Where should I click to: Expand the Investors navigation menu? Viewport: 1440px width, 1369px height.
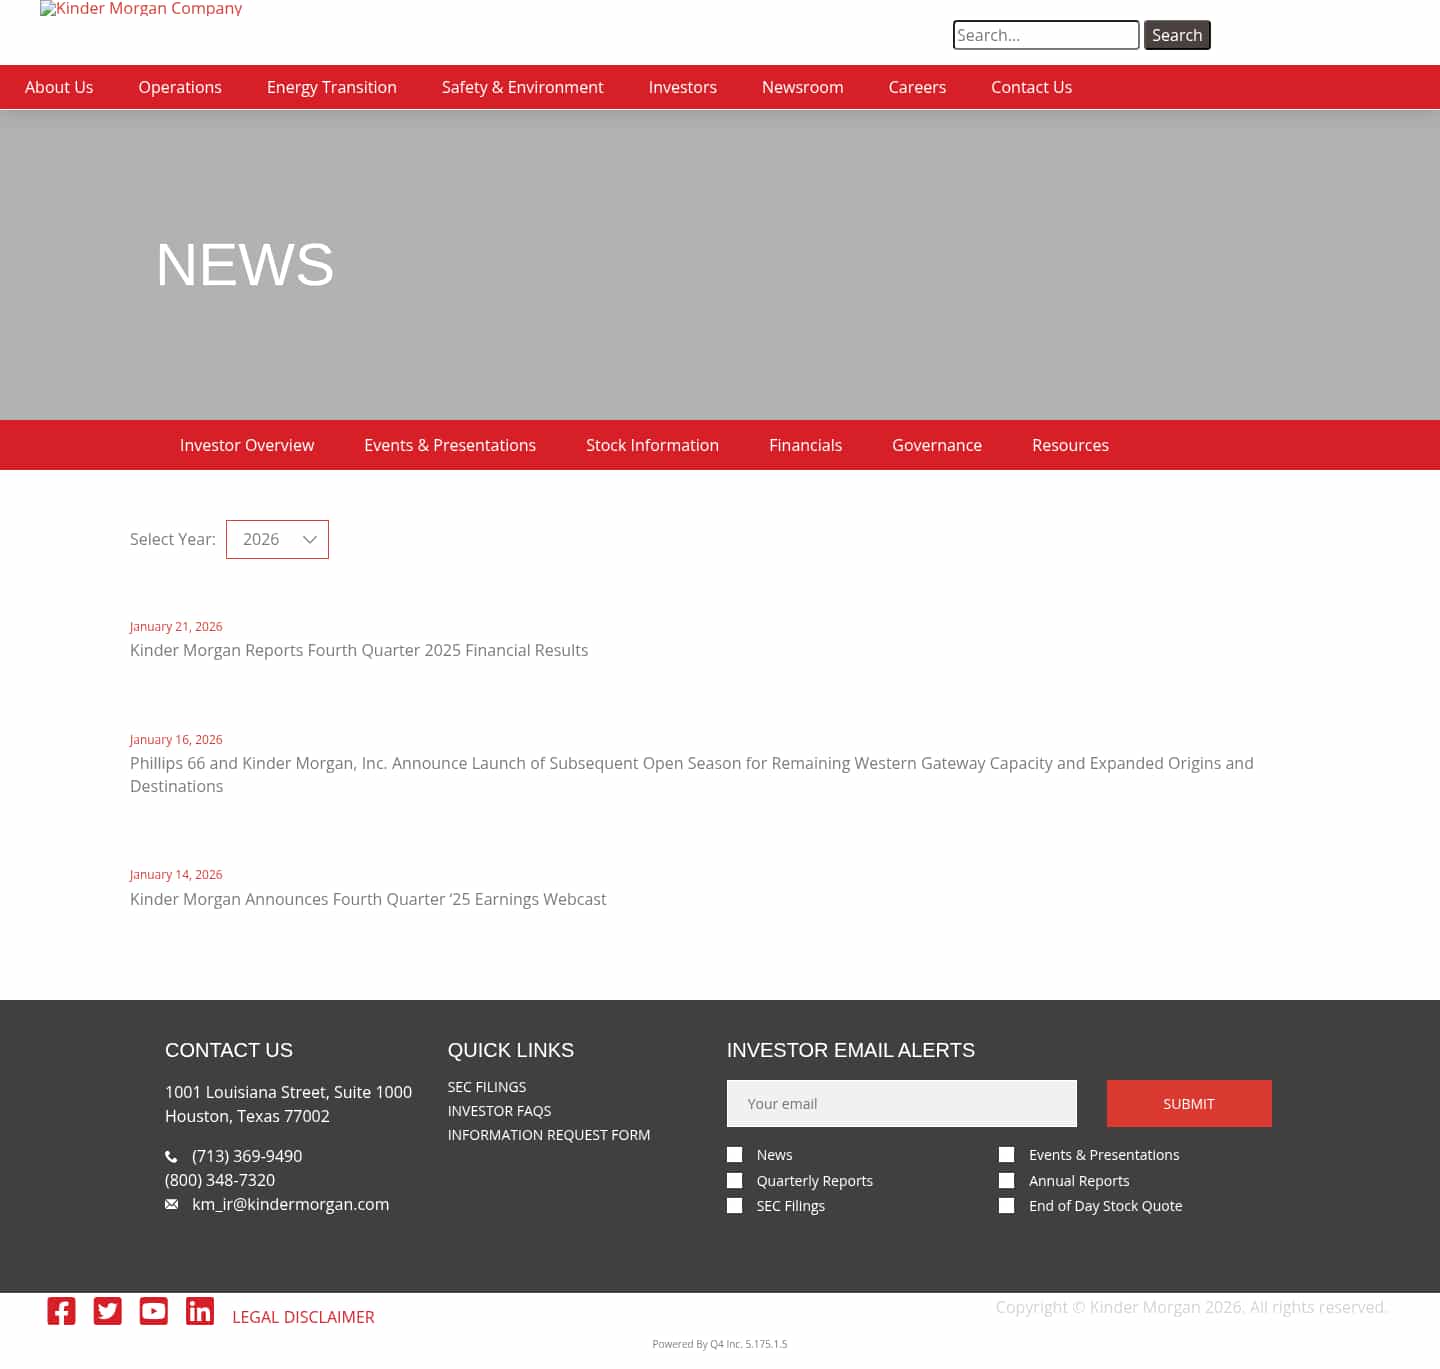pos(683,87)
